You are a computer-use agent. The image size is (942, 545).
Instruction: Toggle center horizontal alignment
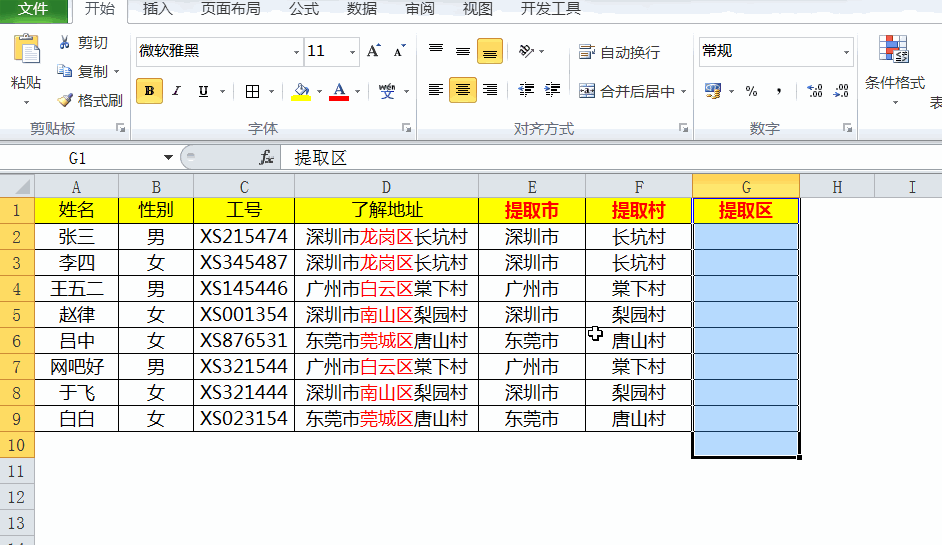(x=463, y=90)
